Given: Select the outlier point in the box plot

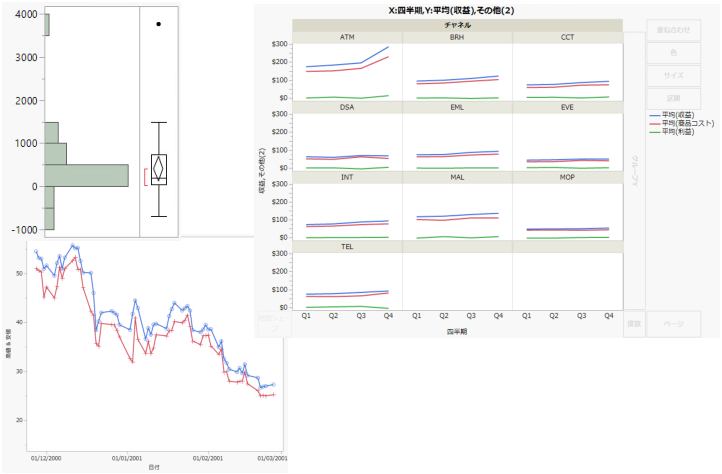Looking at the screenshot, I should click(158, 24).
